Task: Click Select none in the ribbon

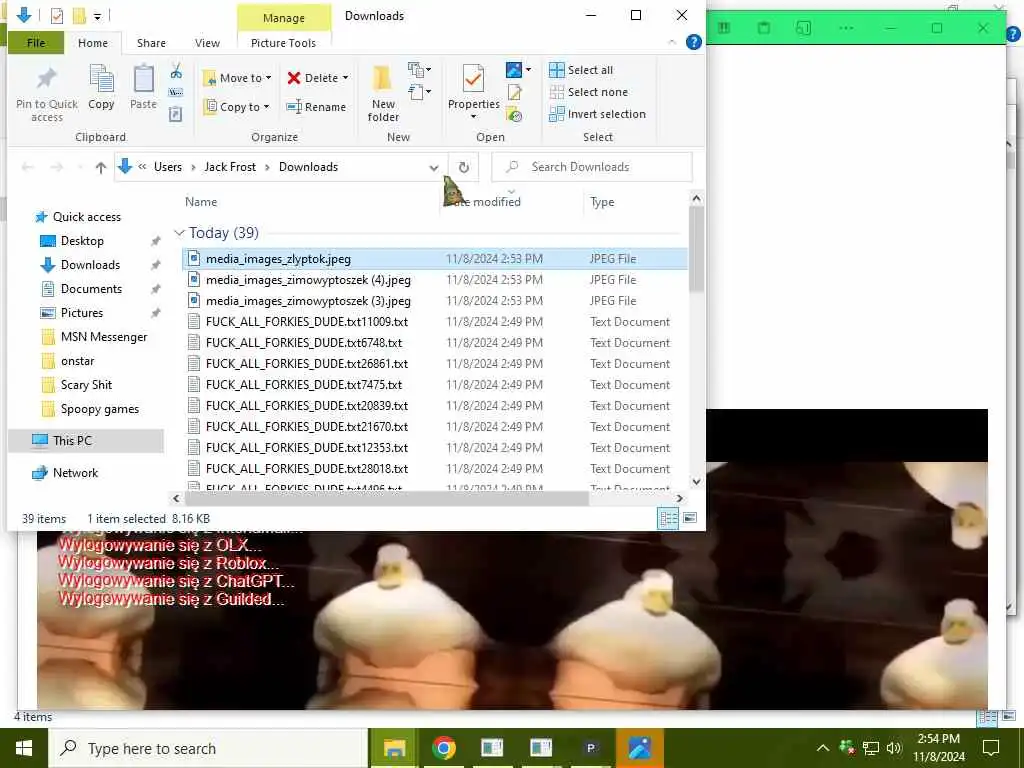Action: [x=588, y=92]
